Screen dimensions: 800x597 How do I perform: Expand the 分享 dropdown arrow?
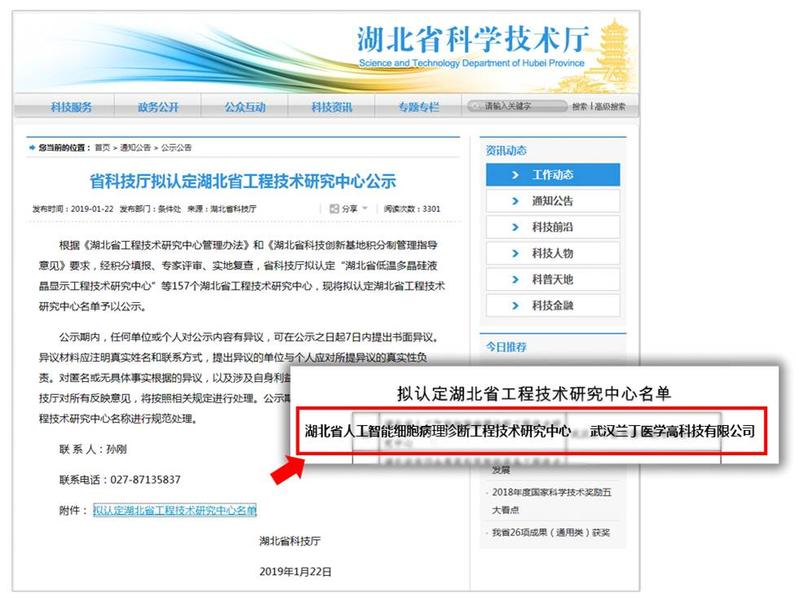pos(365,208)
